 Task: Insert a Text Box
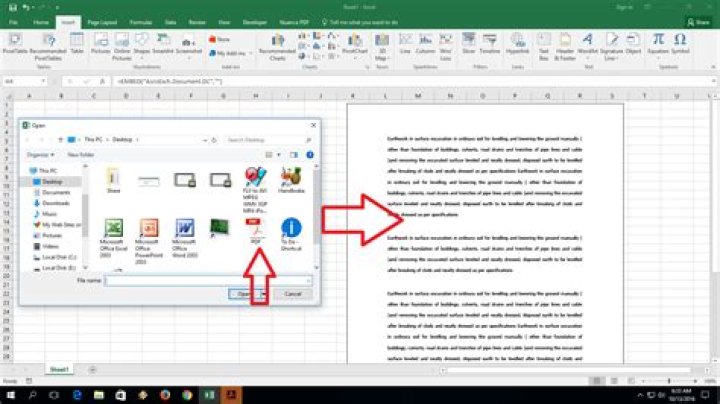click(x=544, y=46)
